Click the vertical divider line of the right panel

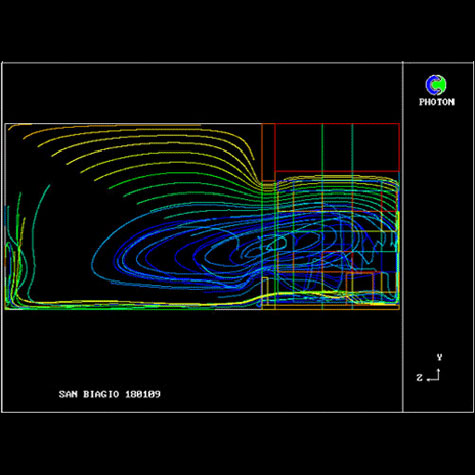tap(403, 237)
